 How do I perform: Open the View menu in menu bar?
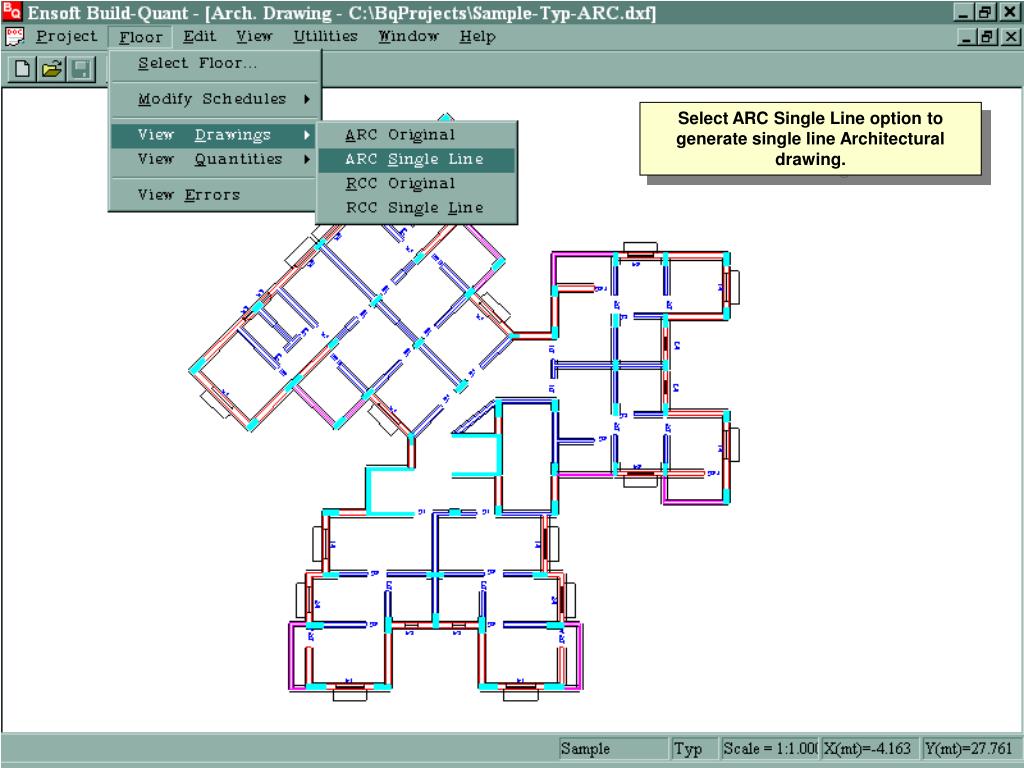254,37
